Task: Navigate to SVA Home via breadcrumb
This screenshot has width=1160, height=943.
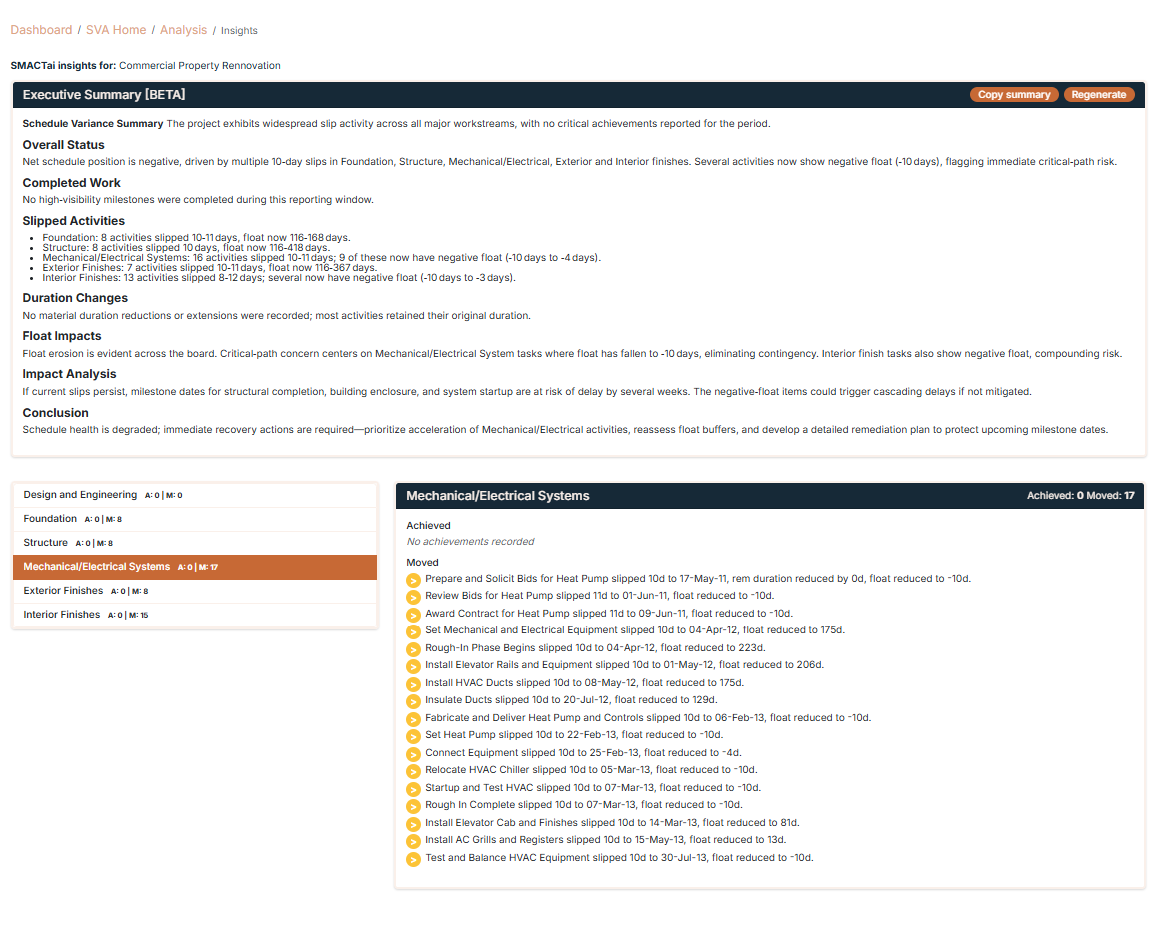Action: pos(116,29)
